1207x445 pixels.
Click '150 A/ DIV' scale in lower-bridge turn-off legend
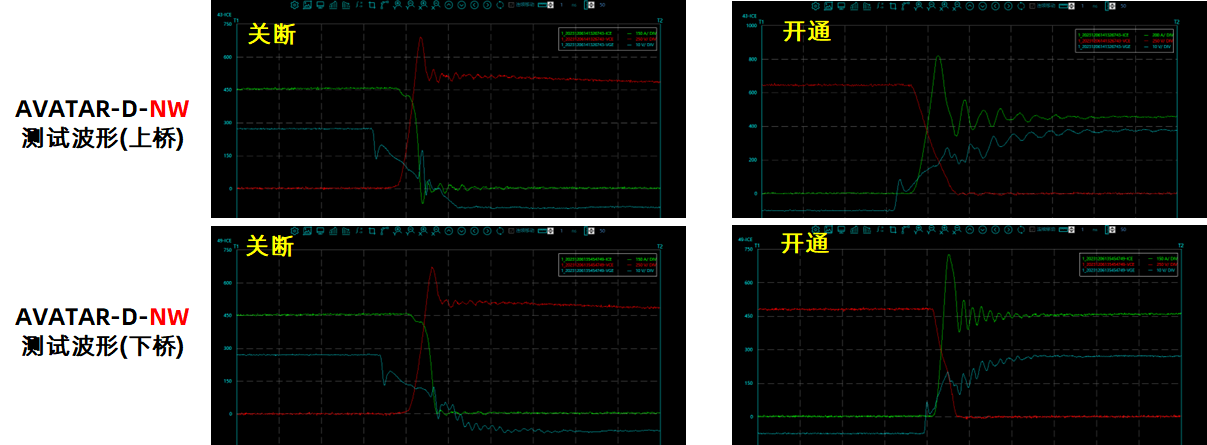tap(645, 259)
